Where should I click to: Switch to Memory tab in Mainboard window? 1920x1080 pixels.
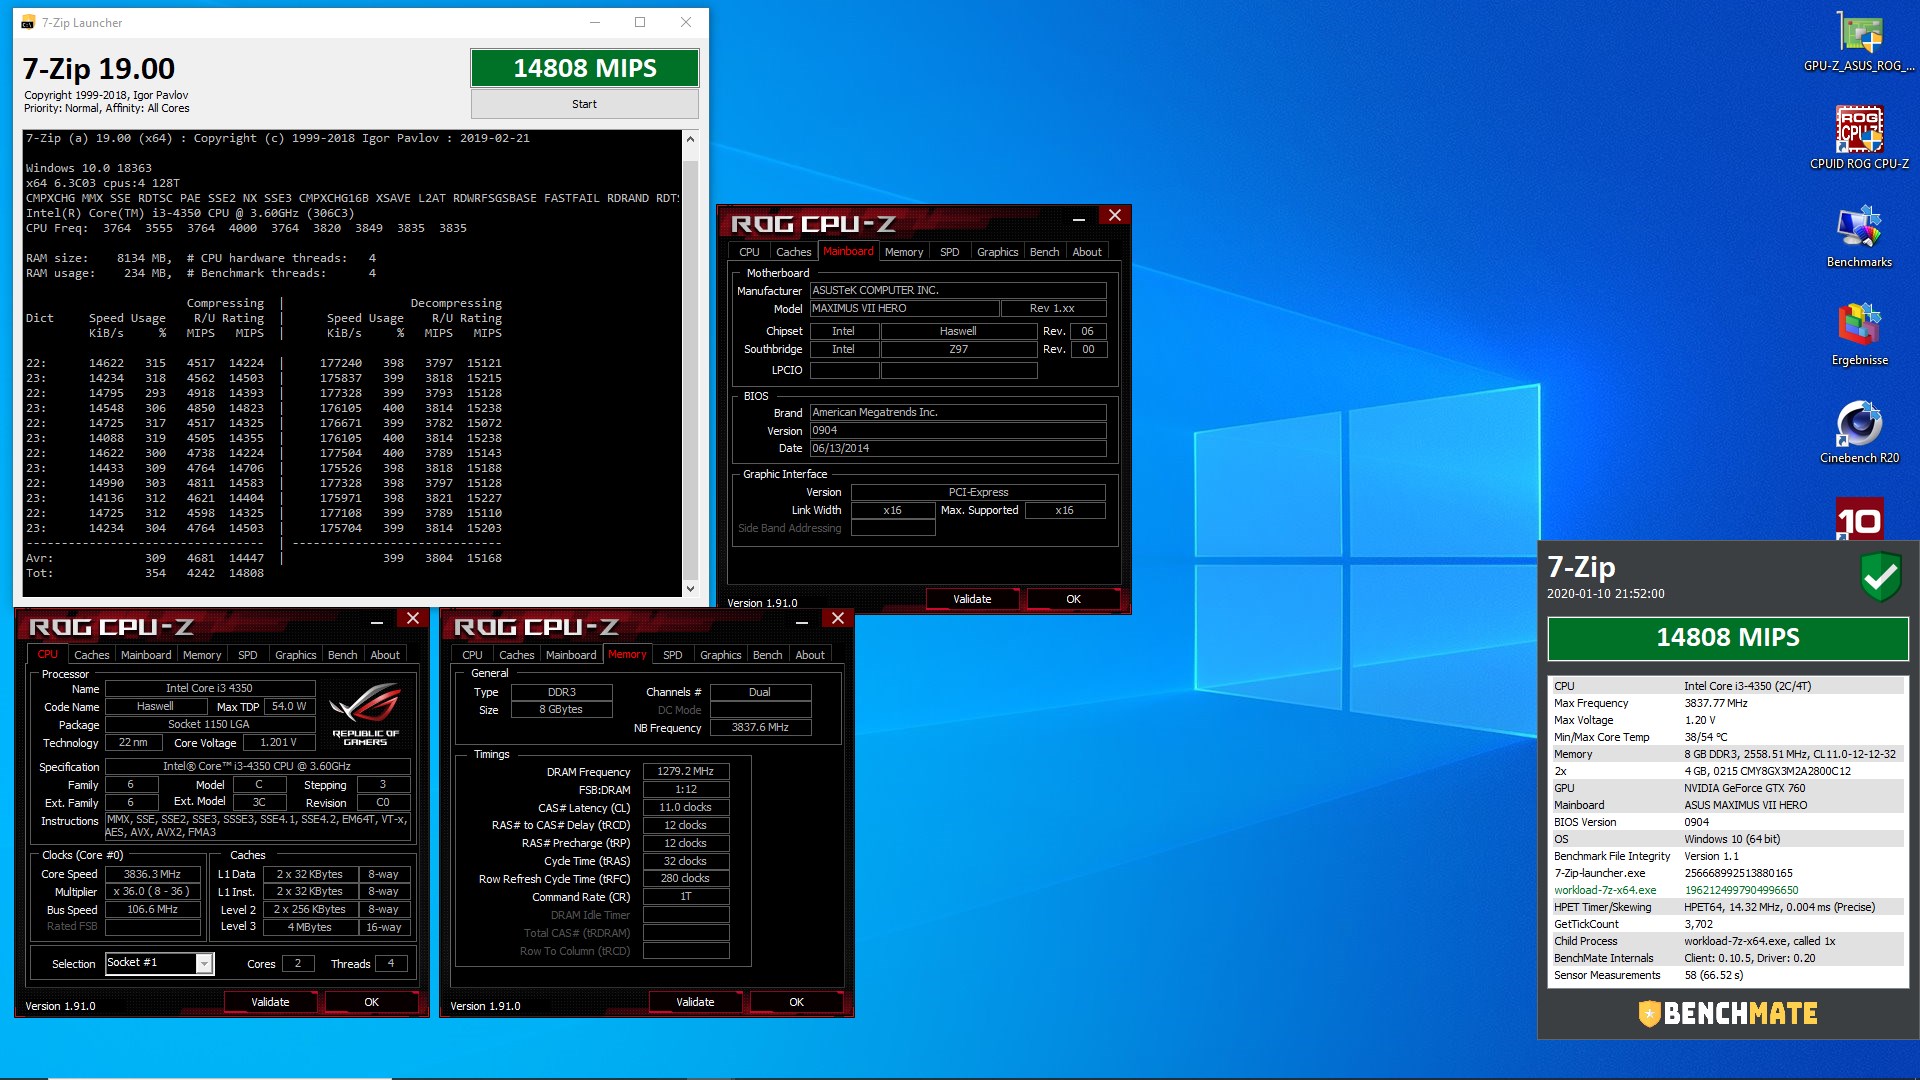point(904,252)
